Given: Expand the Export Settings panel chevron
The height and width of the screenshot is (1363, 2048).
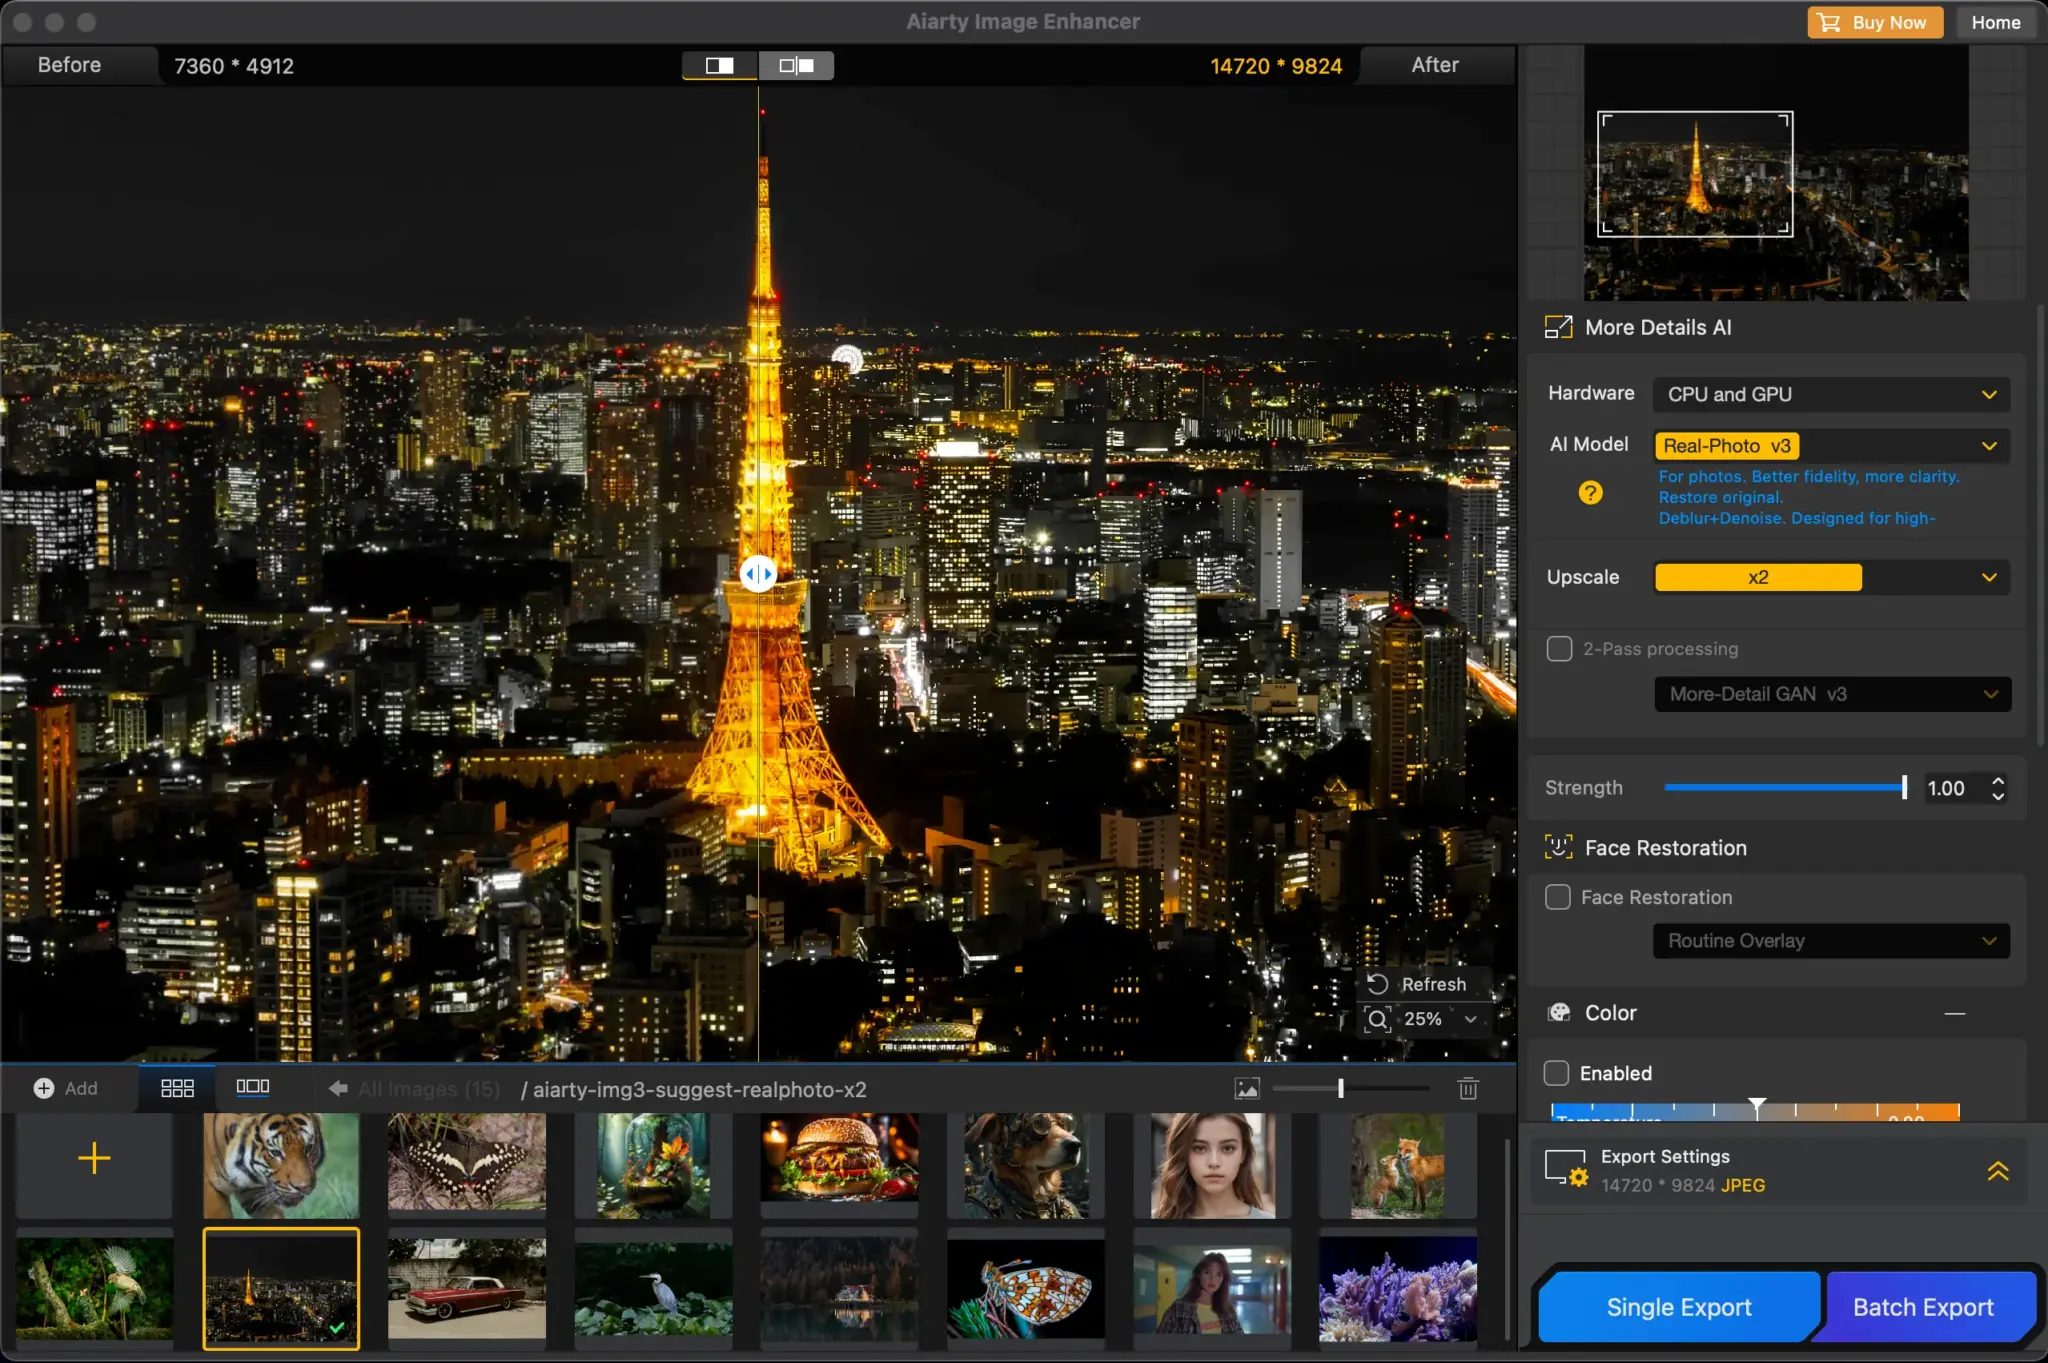Looking at the screenshot, I should [1997, 1170].
